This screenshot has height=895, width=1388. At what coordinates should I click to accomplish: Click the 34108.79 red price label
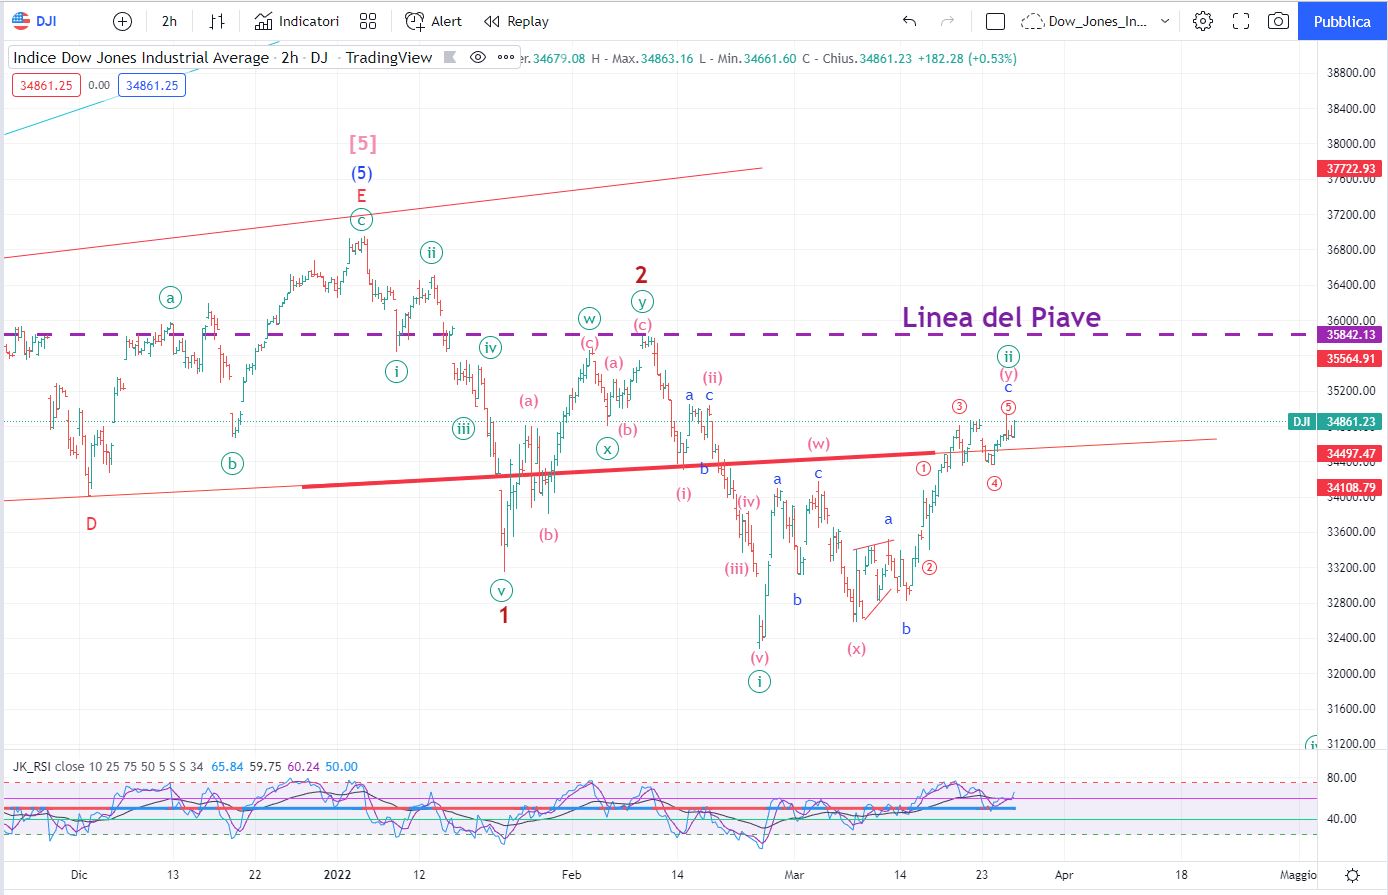click(x=1351, y=488)
